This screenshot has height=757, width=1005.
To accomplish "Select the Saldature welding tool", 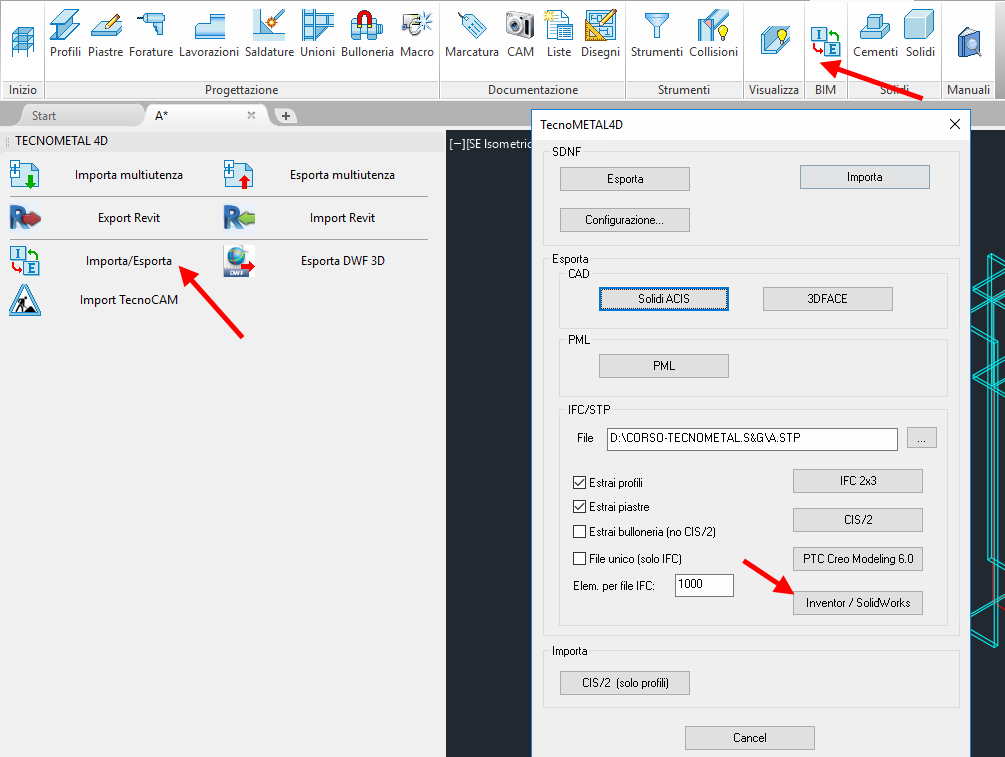I will click(269, 34).
